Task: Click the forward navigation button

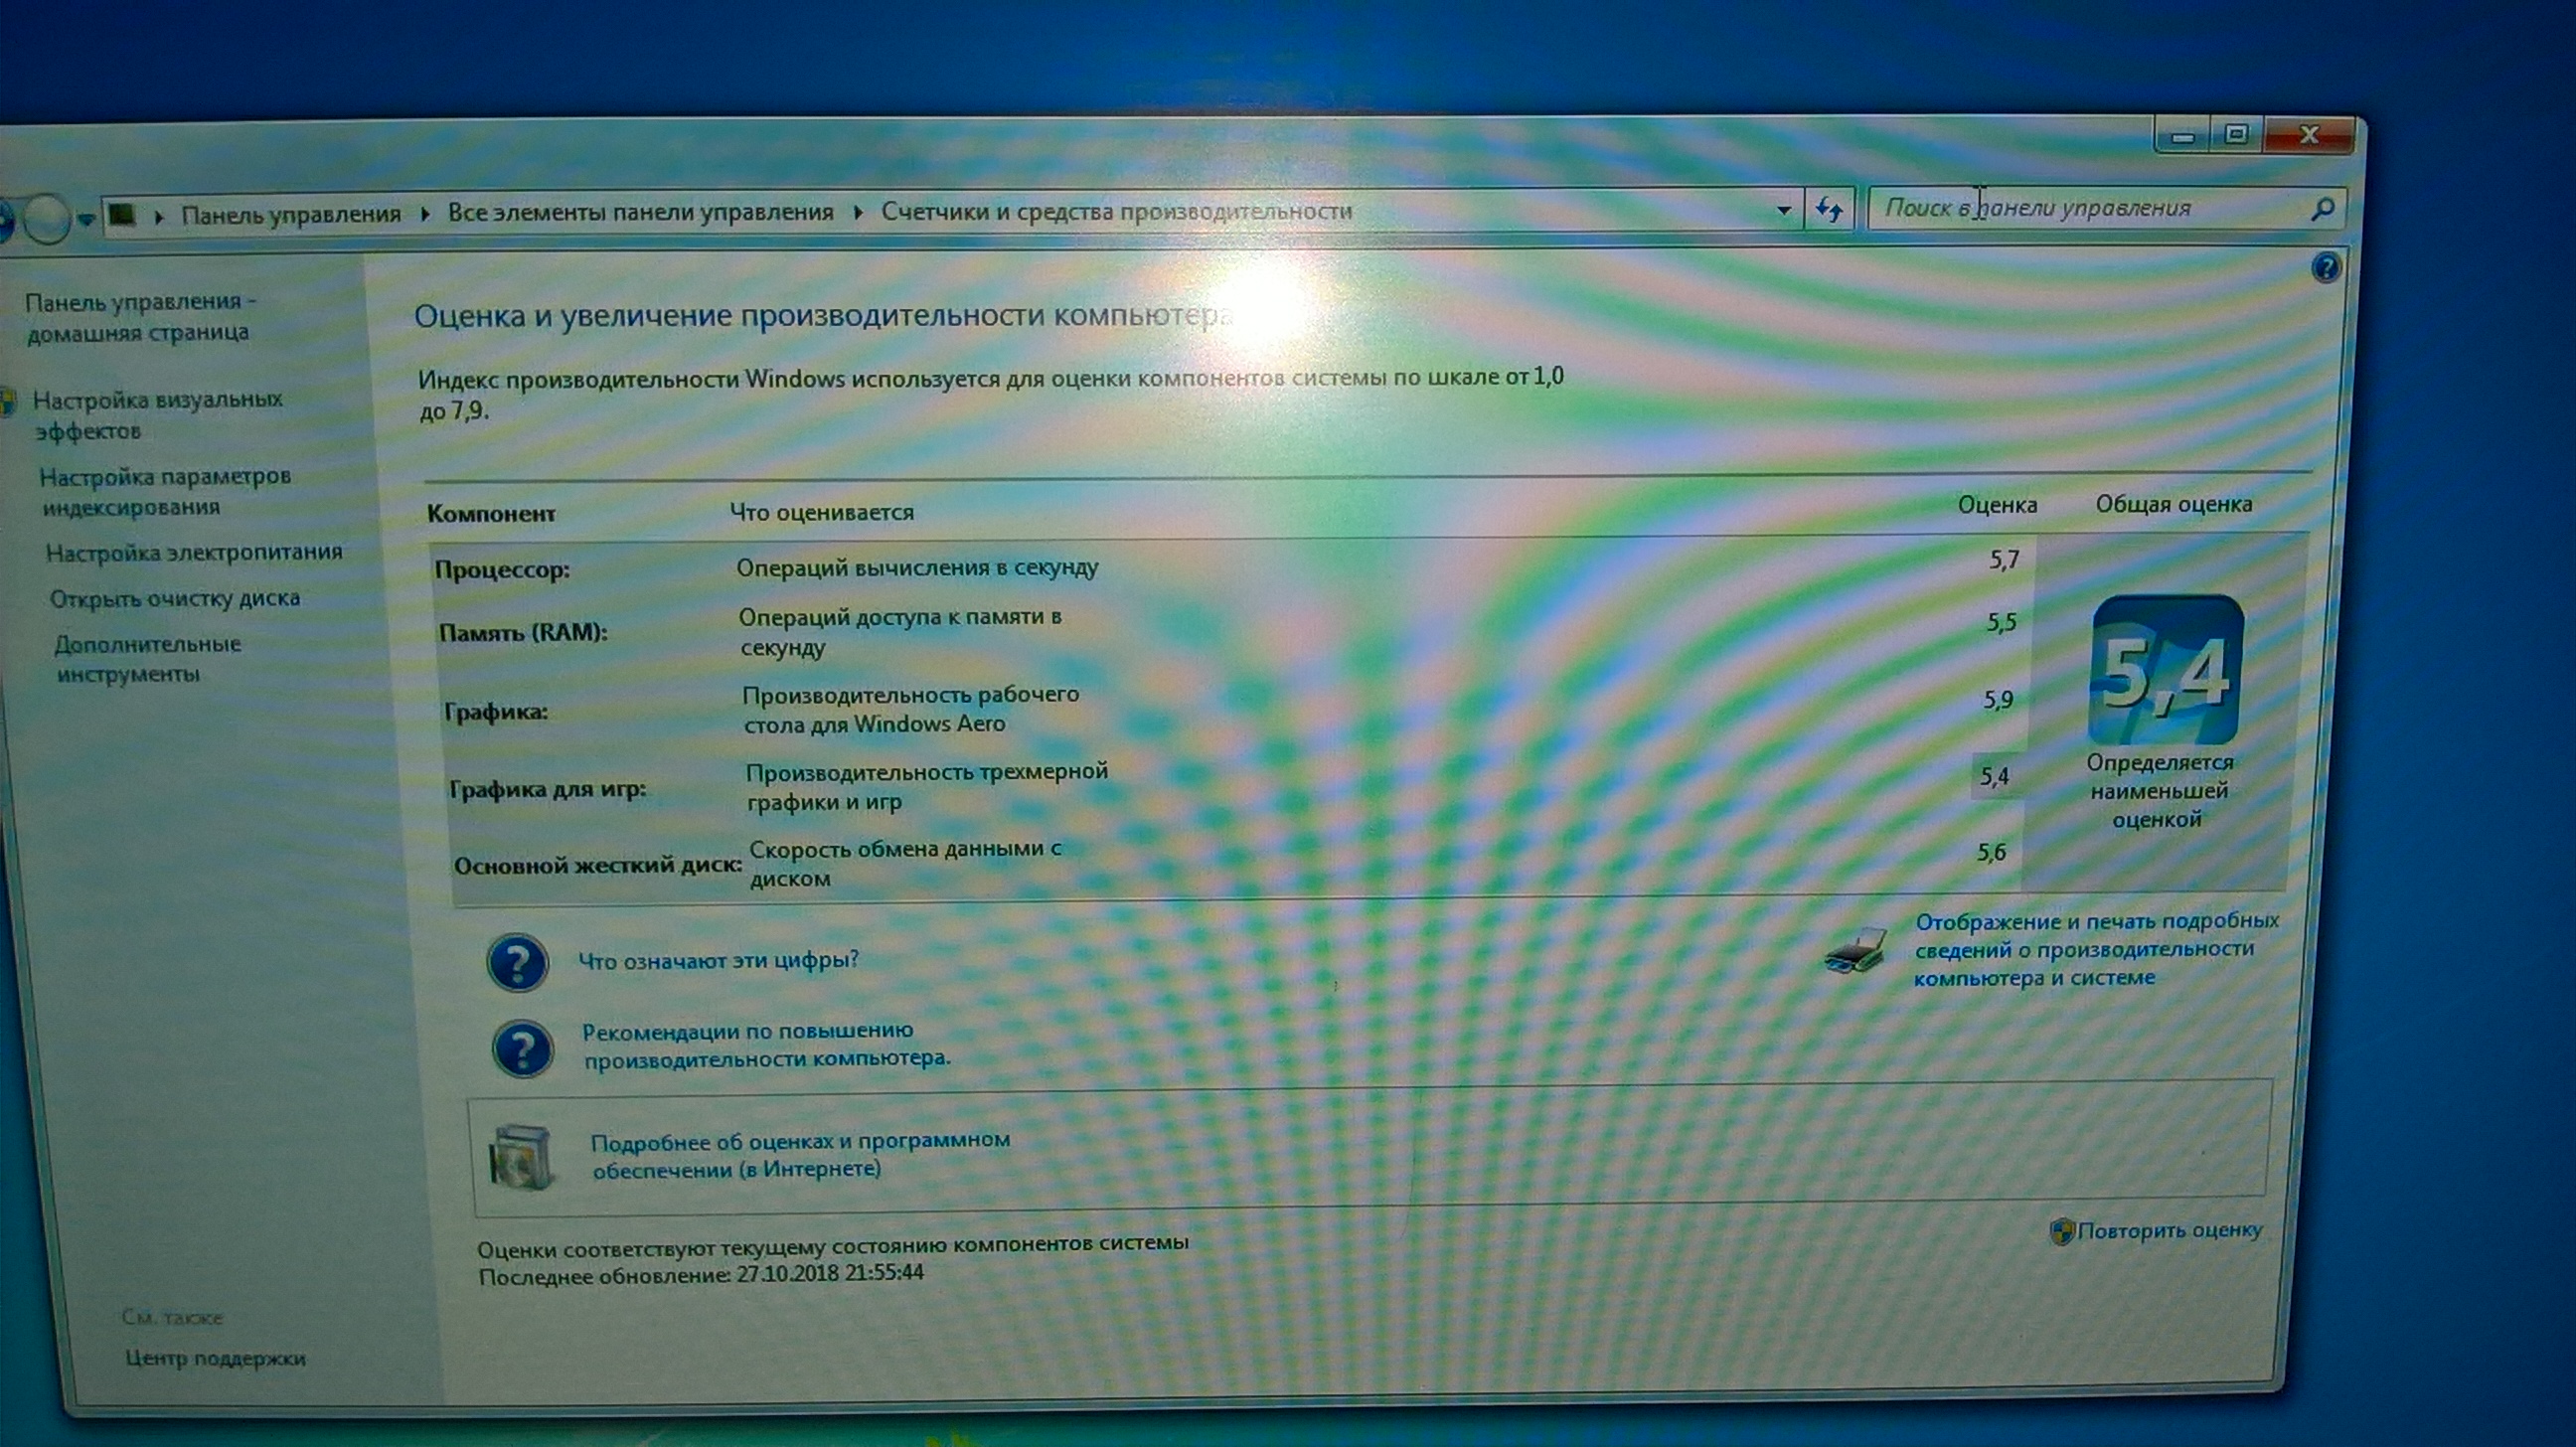Action: click(x=45, y=218)
